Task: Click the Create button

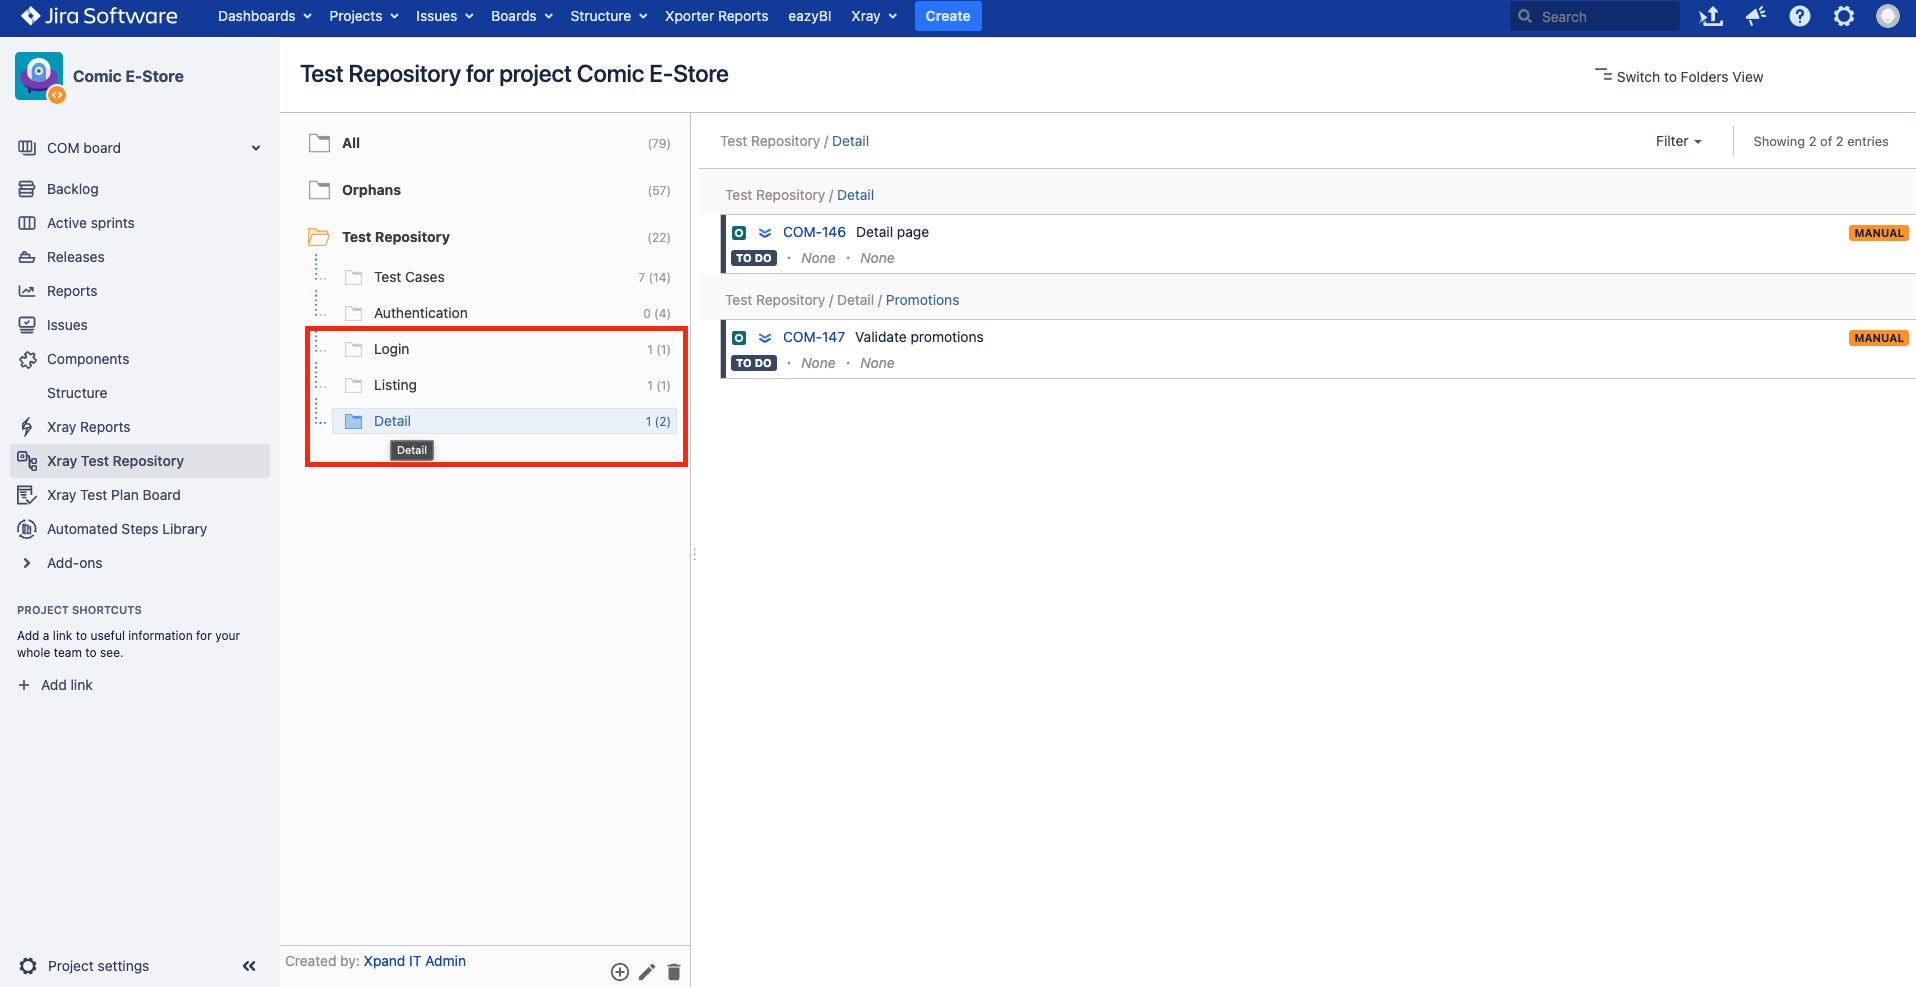Action: pyautogui.click(x=948, y=16)
